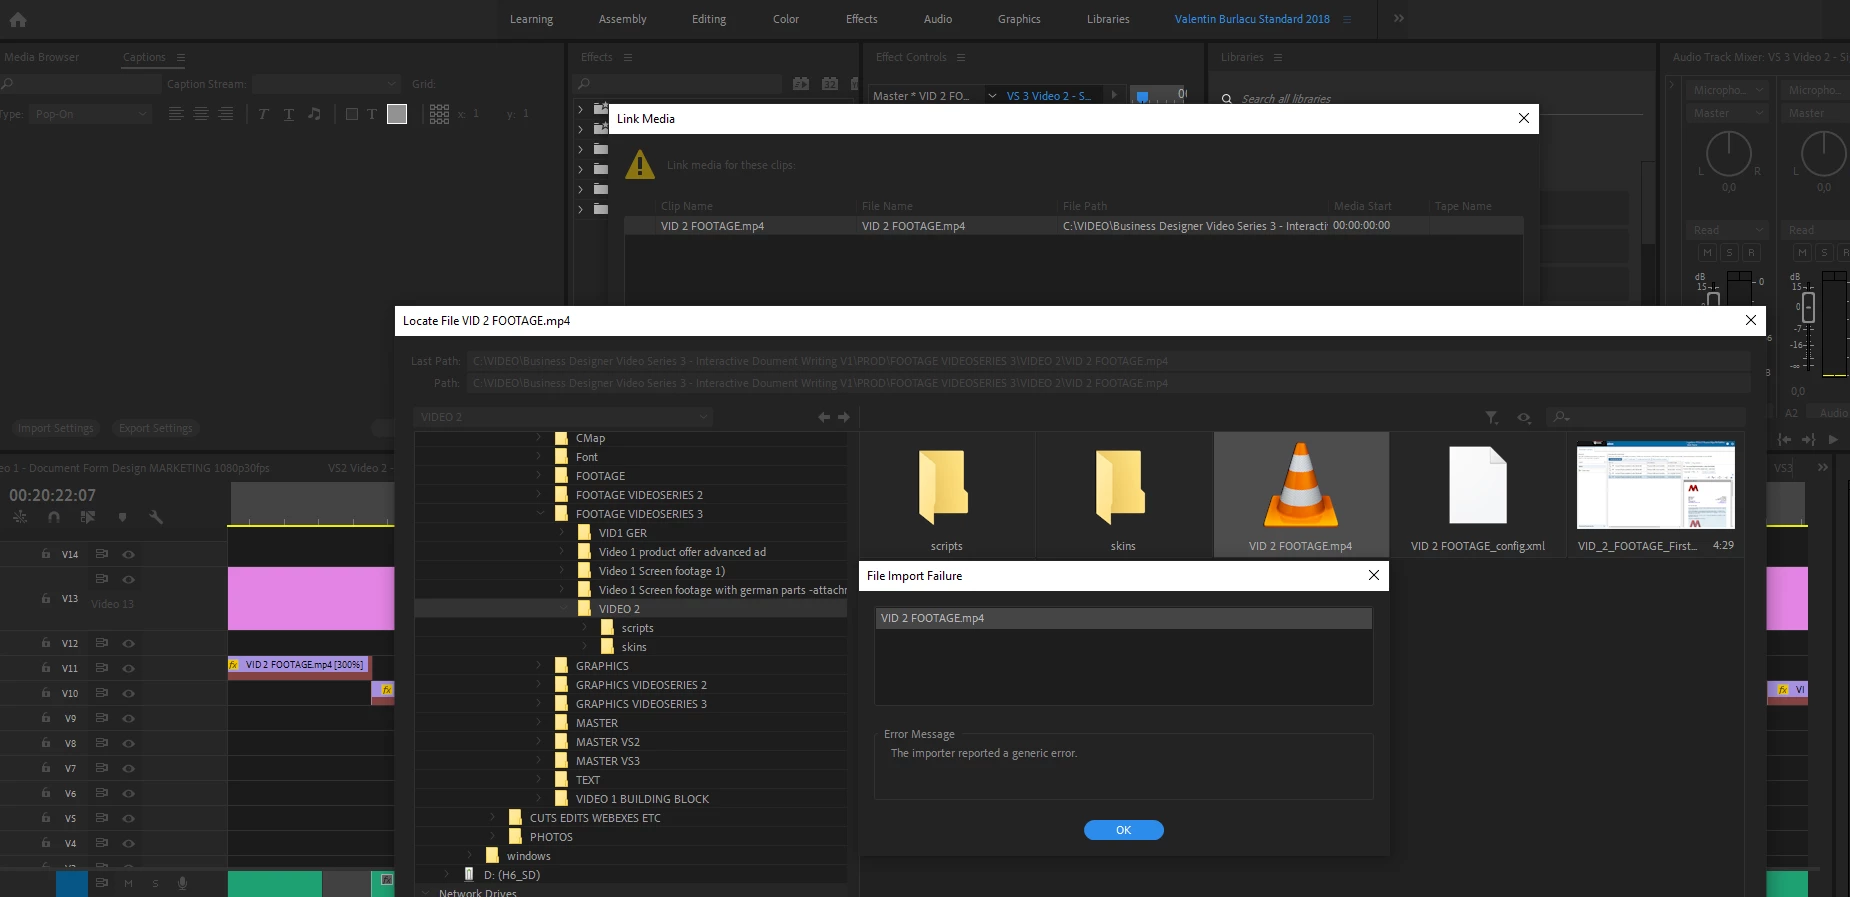Select the VID_2_FOOTAGE_First video thumbnail
Viewport: 1850px width, 897px height.
(1655, 485)
